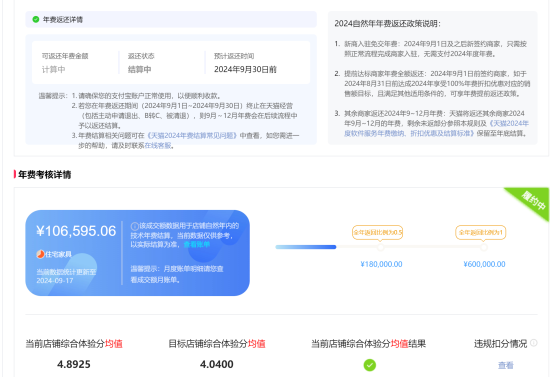Click the info icon in the blue card
This screenshot has width=550, height=377.
click(x=135, y=226)
